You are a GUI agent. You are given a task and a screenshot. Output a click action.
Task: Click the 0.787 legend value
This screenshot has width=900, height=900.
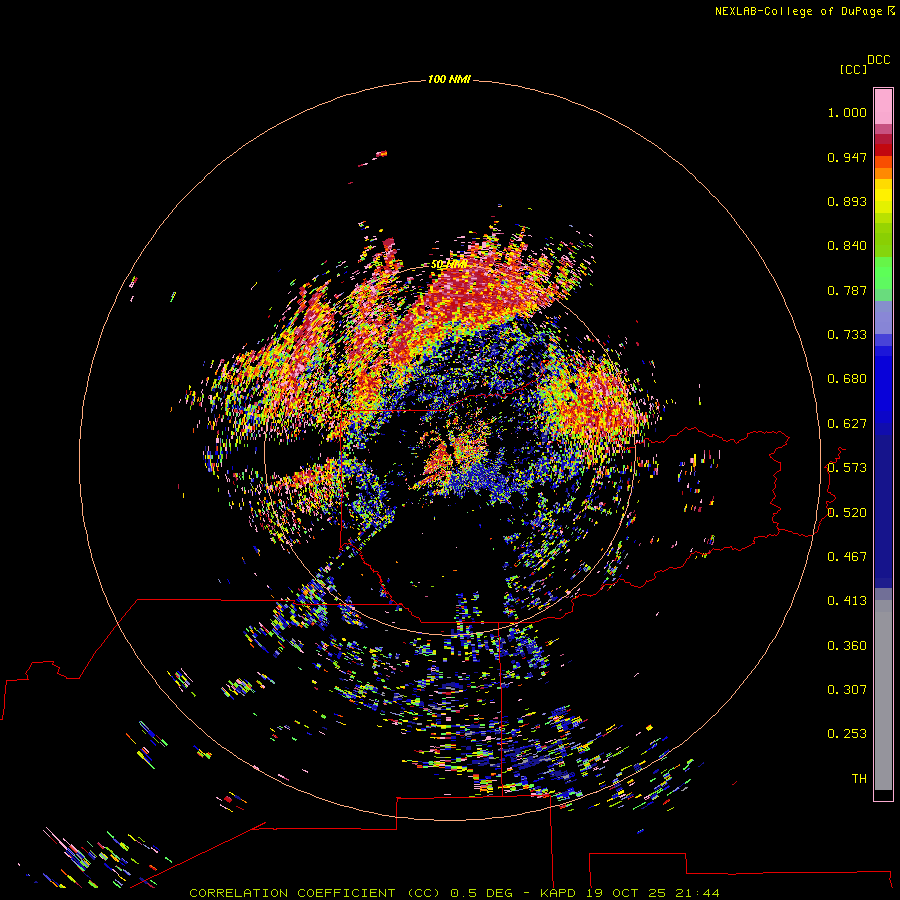[847, 290]
